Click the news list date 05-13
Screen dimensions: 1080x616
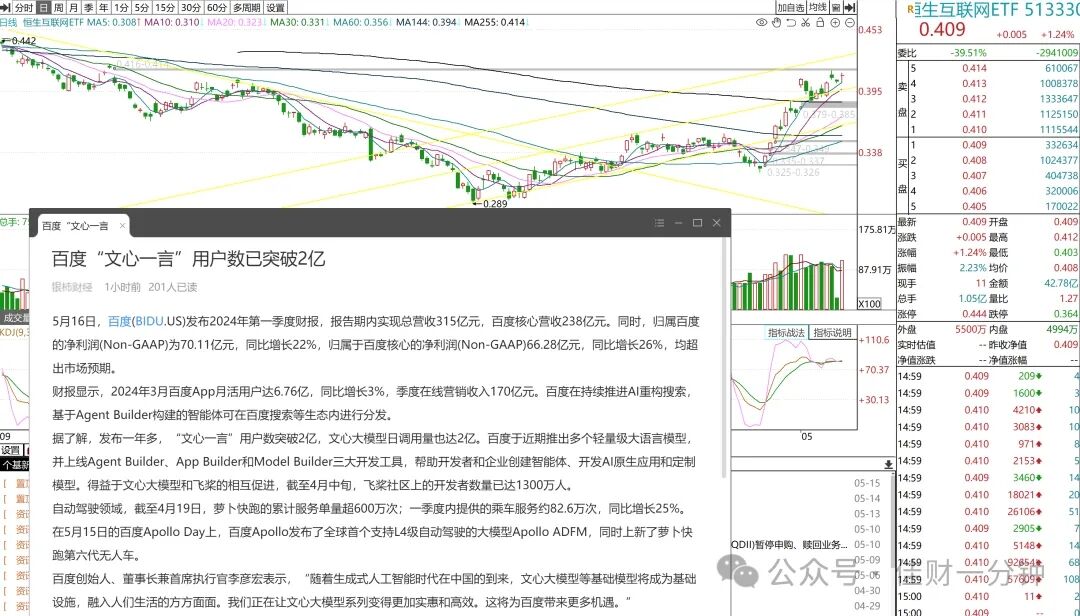(867, 513)
